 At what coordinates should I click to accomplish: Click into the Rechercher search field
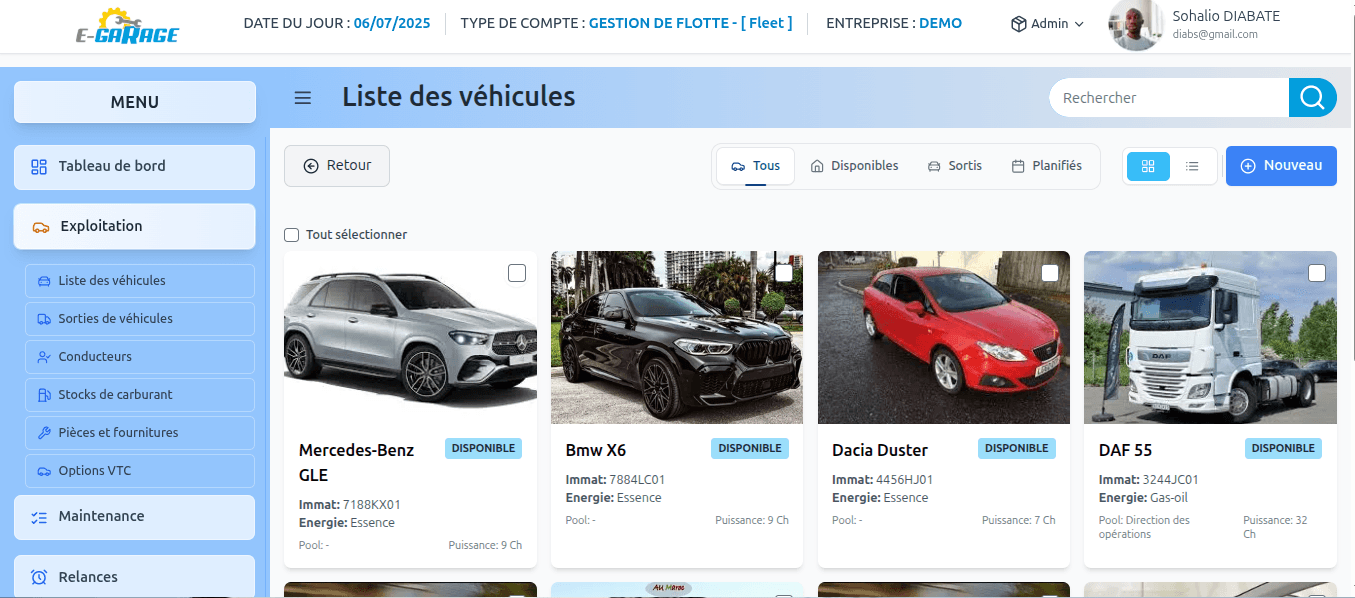click(1168, 98)
